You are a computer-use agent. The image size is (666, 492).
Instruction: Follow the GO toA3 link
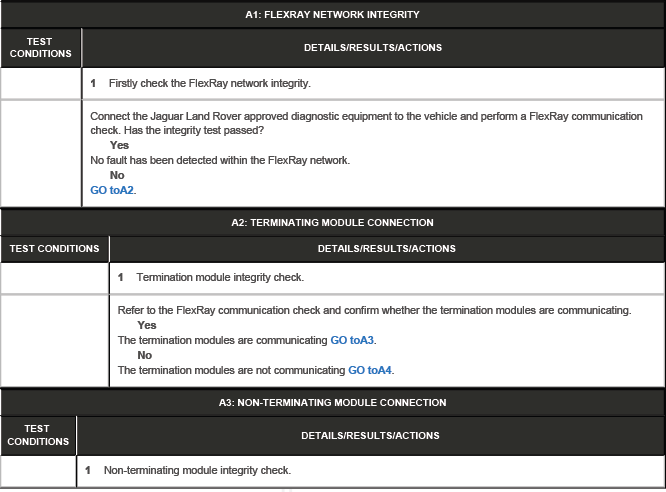(x=352, y=340)
